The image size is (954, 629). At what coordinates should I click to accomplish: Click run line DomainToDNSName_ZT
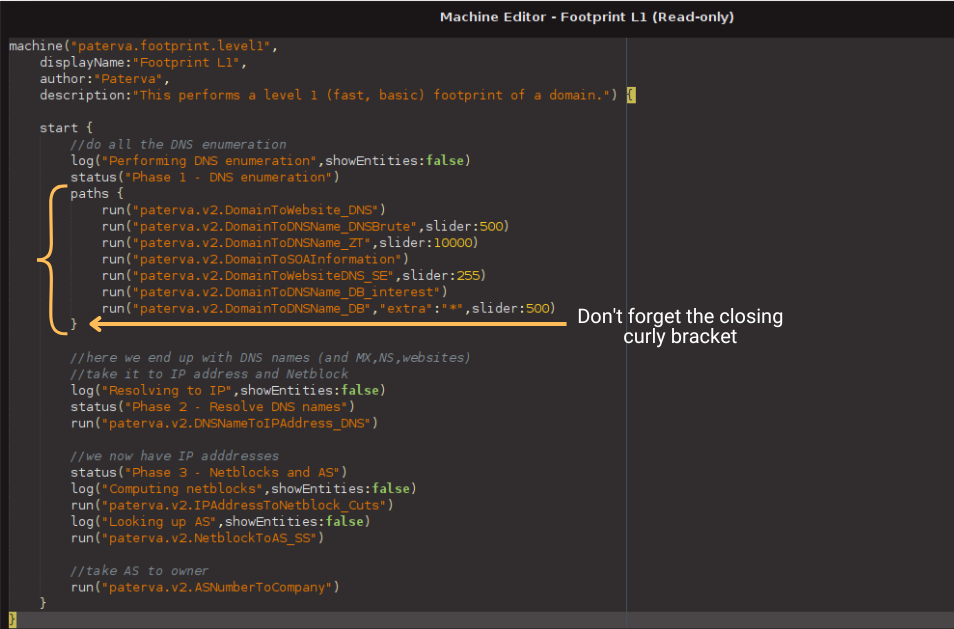pyautogui.click(x=290, y=243)
